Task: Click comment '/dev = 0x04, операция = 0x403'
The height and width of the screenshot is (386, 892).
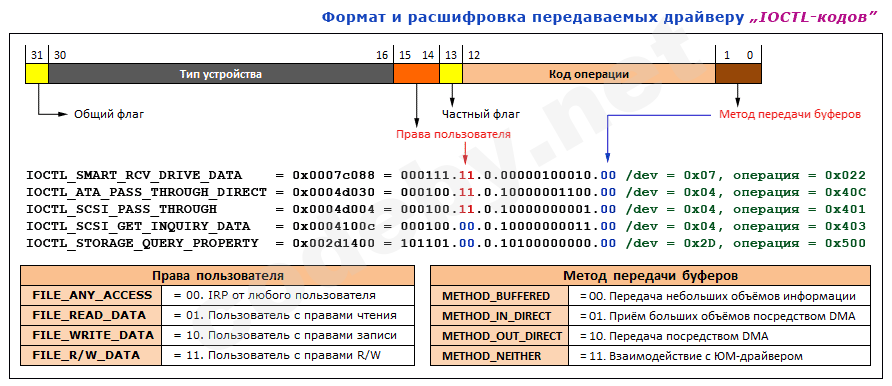Action: (x=746, y=226)
